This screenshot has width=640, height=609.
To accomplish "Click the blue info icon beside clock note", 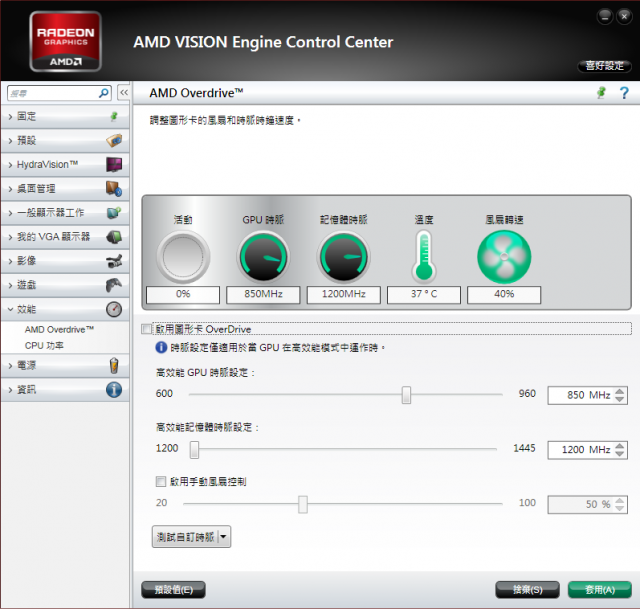I will pyautogui.click(x=161, y=347).
